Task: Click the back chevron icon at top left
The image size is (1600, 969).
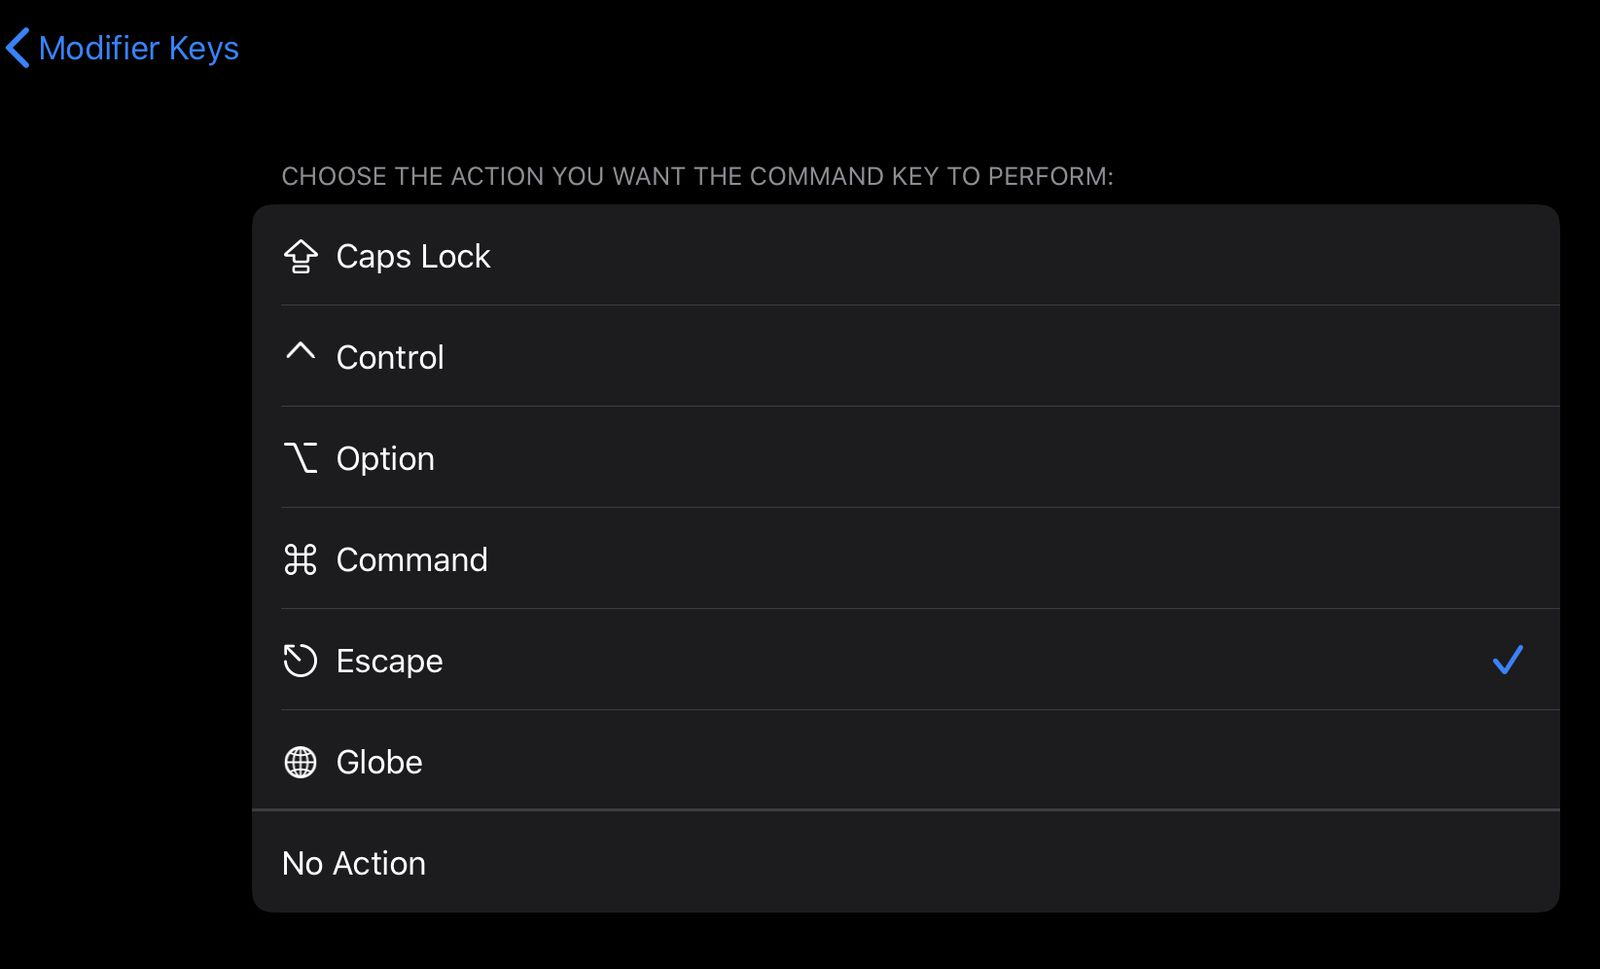Action: click(x=17, y=47)
